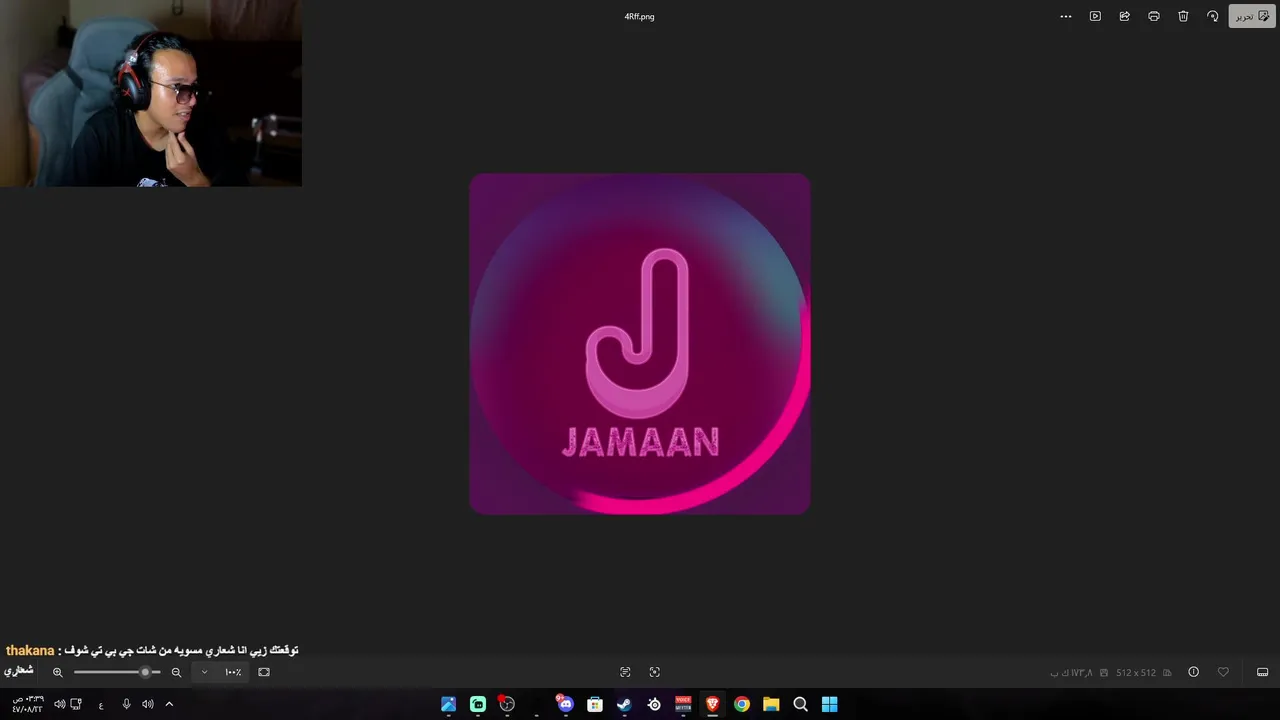
Task: Open Voicemeeter from the taskbar
Action: point(683,704)
